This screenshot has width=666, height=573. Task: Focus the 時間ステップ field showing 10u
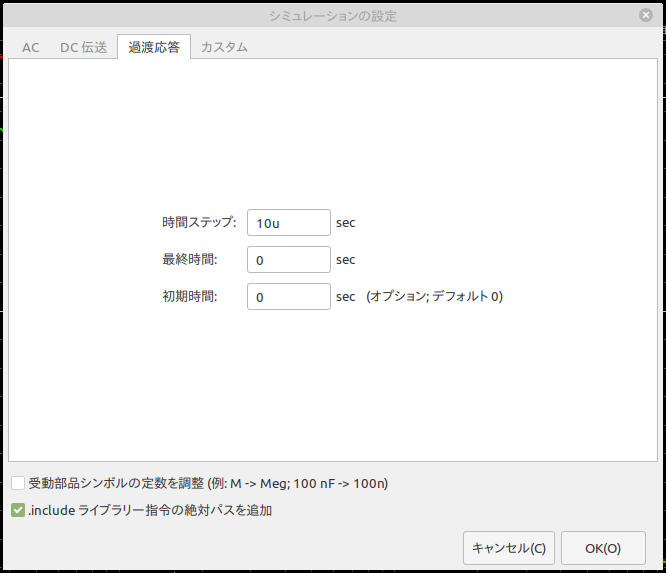tap(289, 223)
